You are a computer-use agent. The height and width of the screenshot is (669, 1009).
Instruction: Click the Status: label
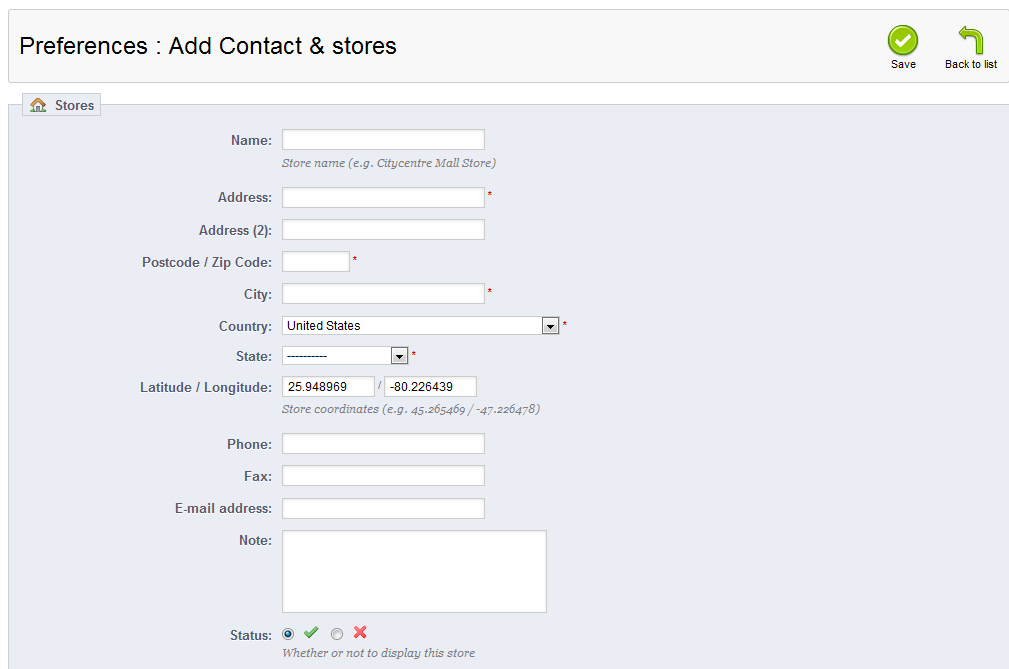pyautogui.click(x=251, y=636)
